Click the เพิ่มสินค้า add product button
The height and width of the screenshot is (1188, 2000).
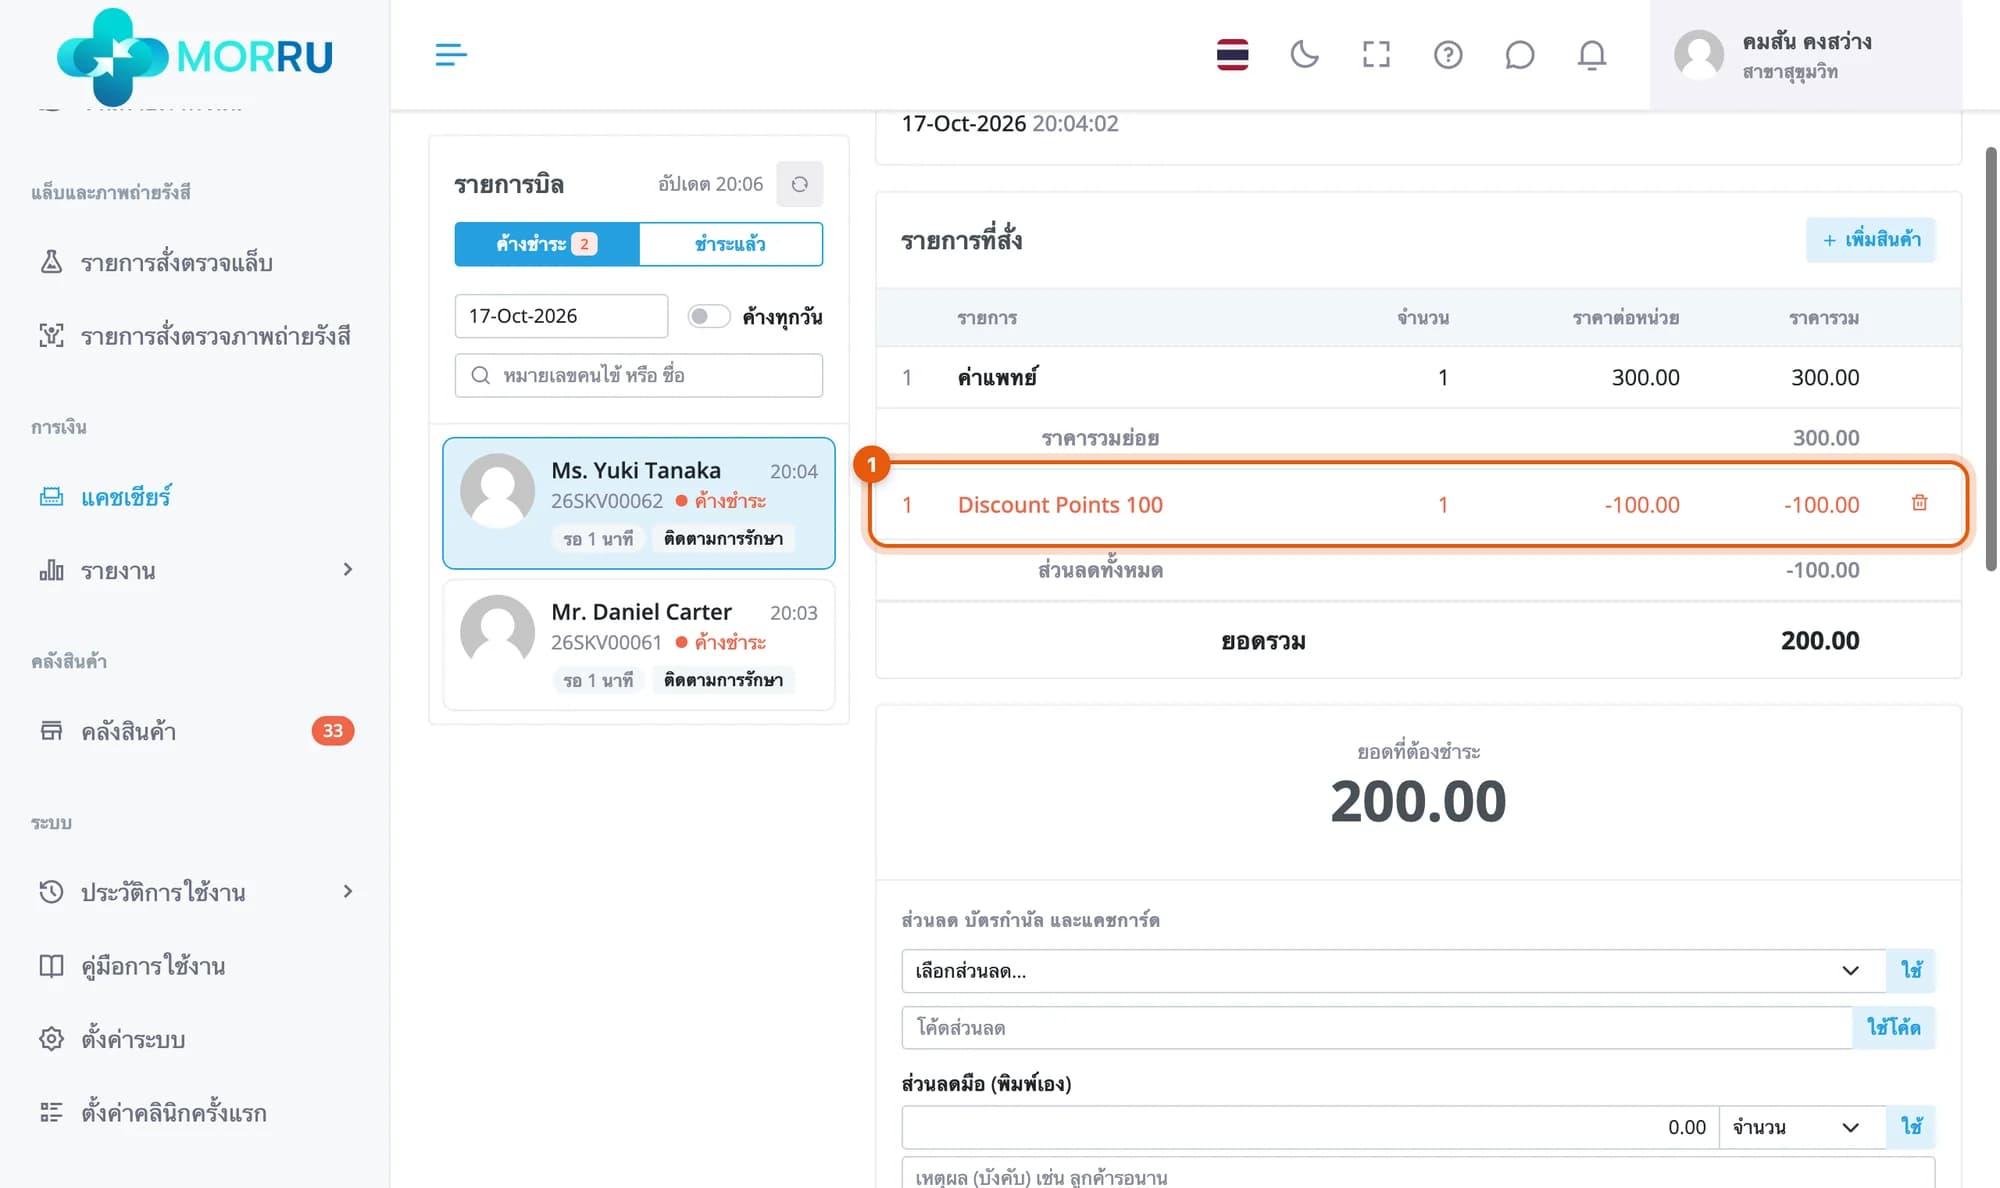tap(1871, 240)
